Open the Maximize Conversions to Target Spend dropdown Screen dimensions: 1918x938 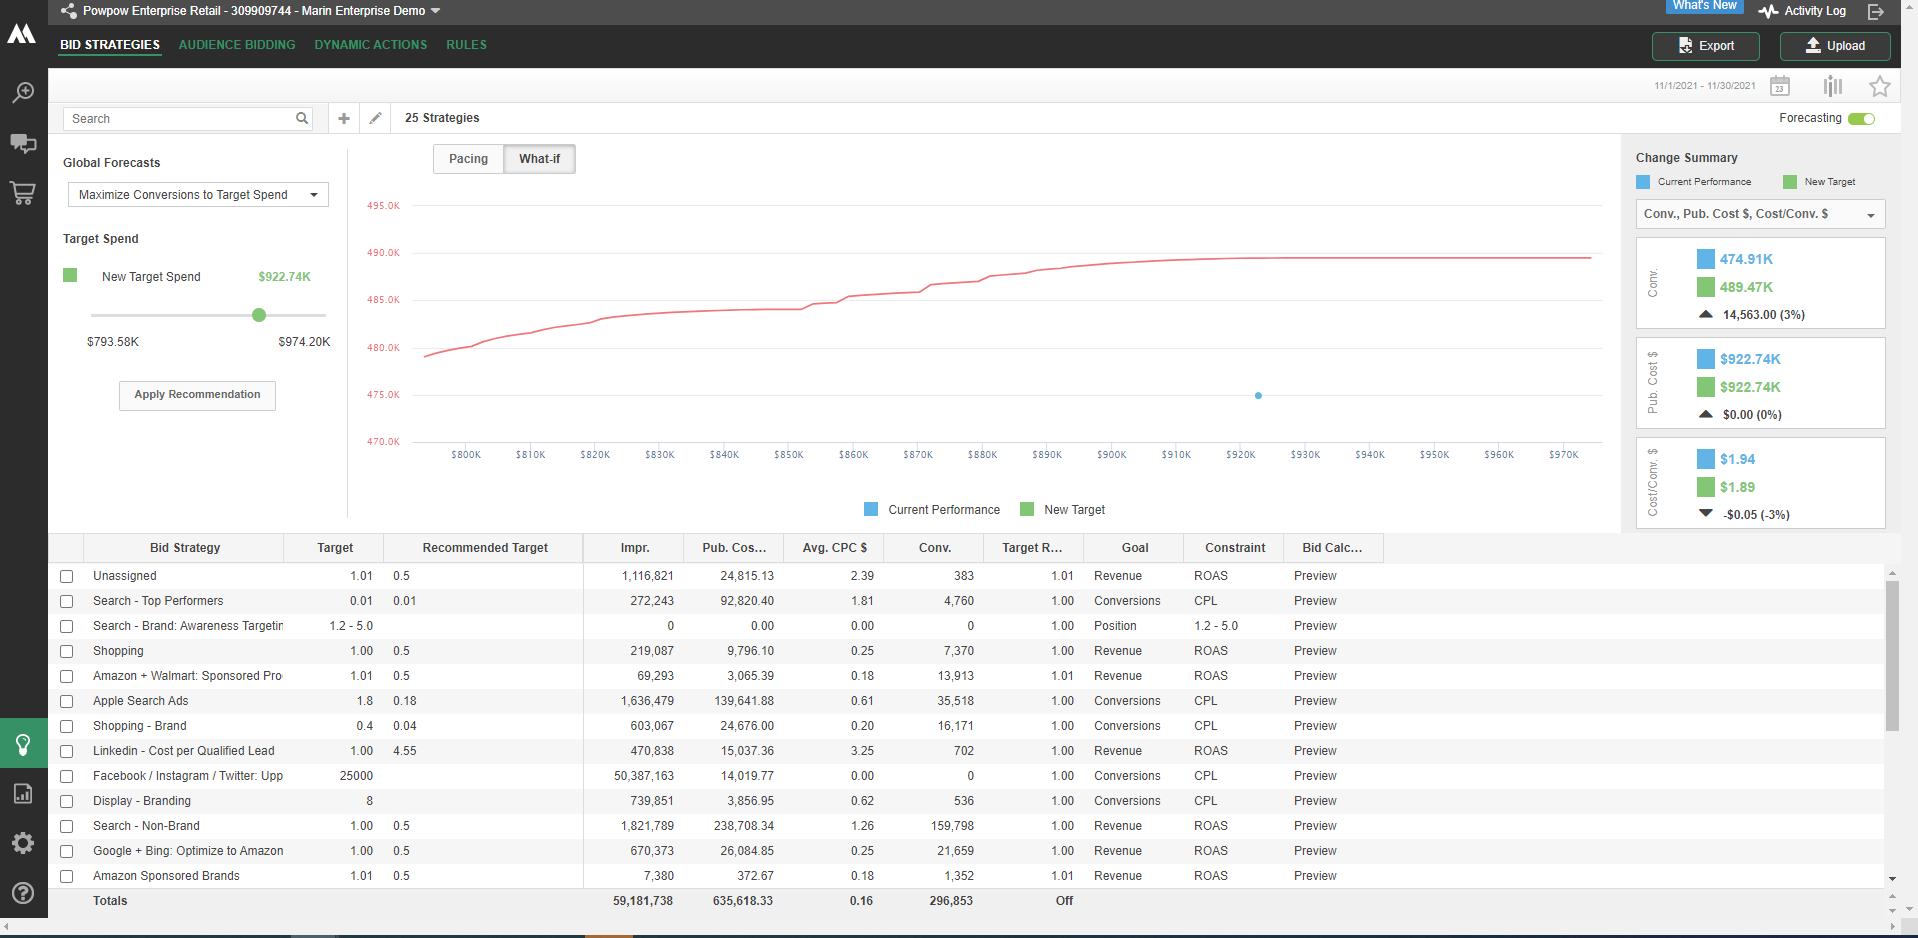197,194
